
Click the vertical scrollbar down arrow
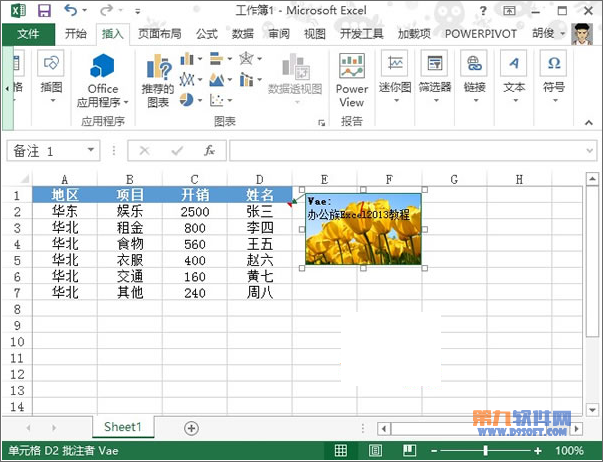coord(592,410)
